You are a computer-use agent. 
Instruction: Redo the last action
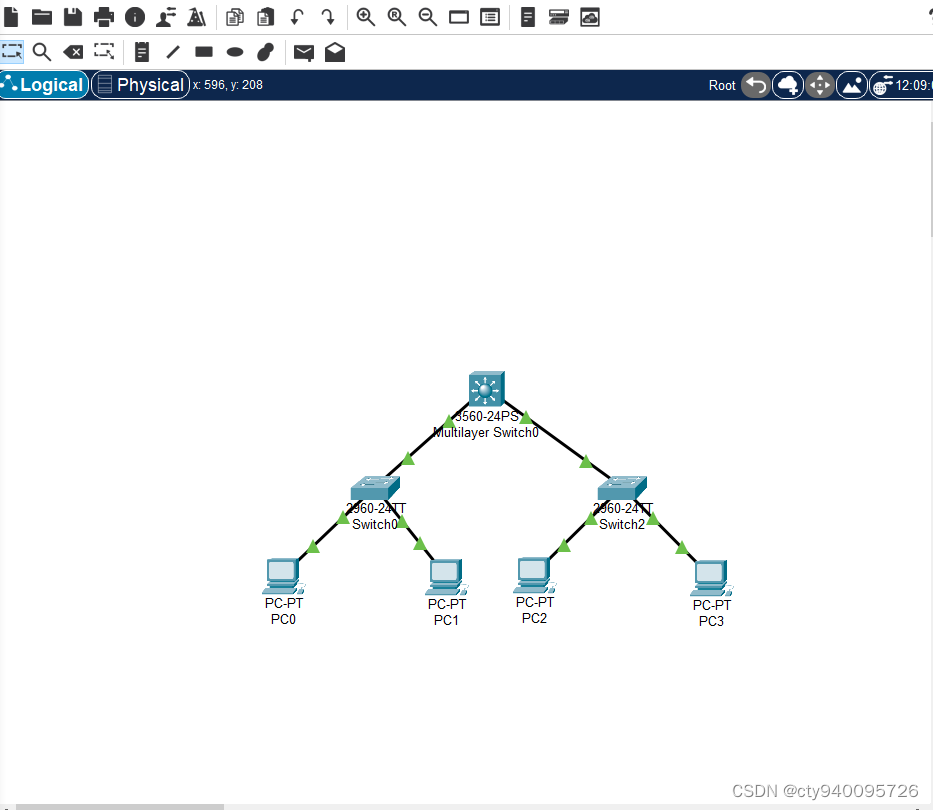click(328, 17)
